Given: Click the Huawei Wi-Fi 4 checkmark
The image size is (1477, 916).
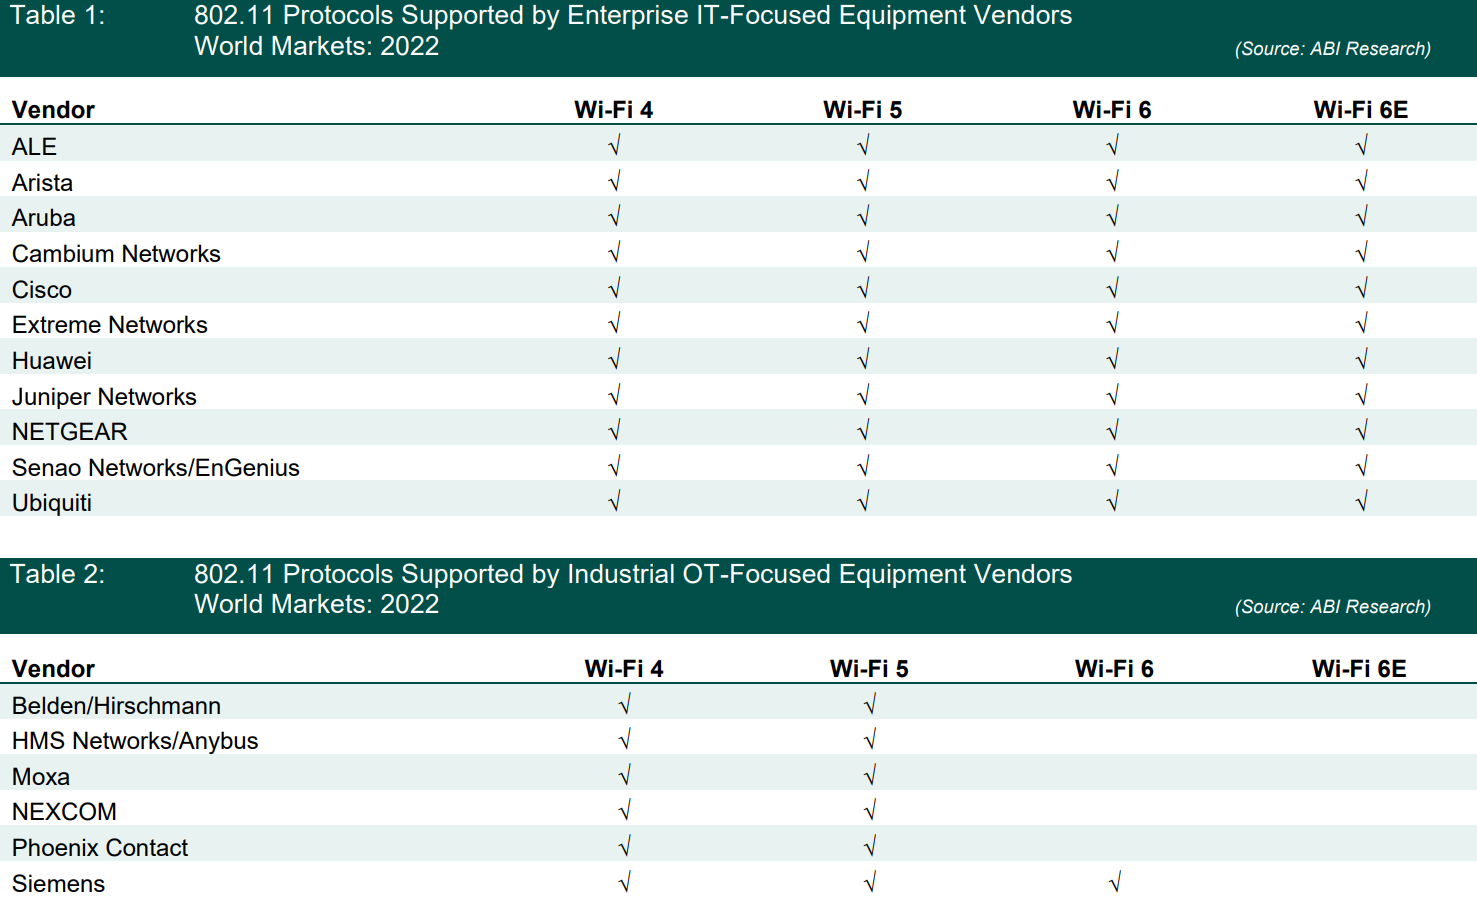Looking at the screenshot, I should tap(614, 360).
